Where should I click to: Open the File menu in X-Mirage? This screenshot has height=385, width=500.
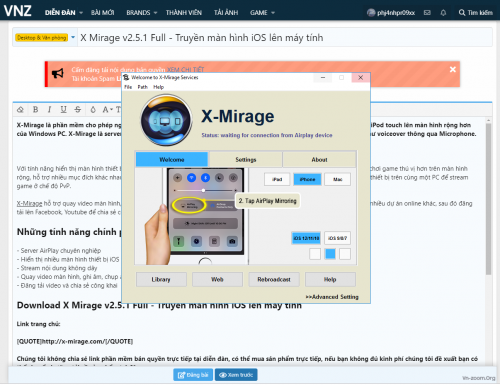(x=128, y=87)
